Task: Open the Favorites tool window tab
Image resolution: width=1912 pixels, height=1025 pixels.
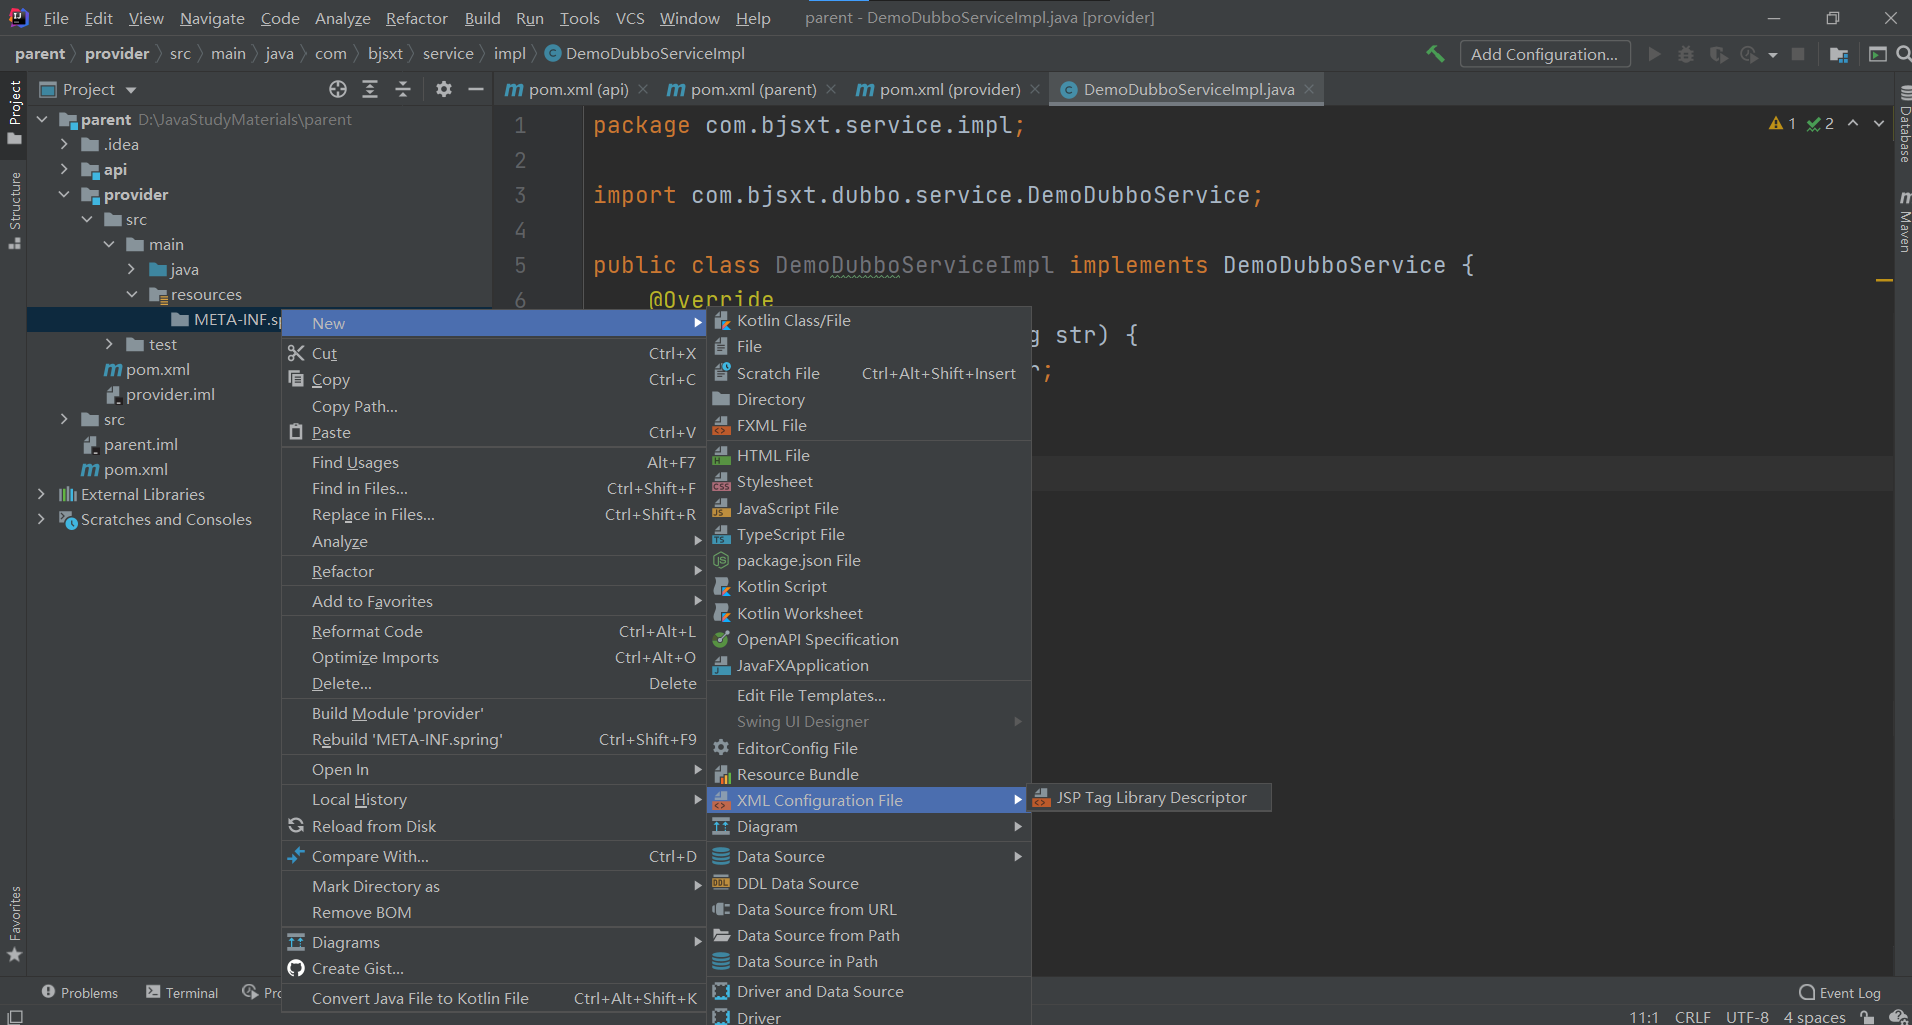Action: click(x=14, y=924)
